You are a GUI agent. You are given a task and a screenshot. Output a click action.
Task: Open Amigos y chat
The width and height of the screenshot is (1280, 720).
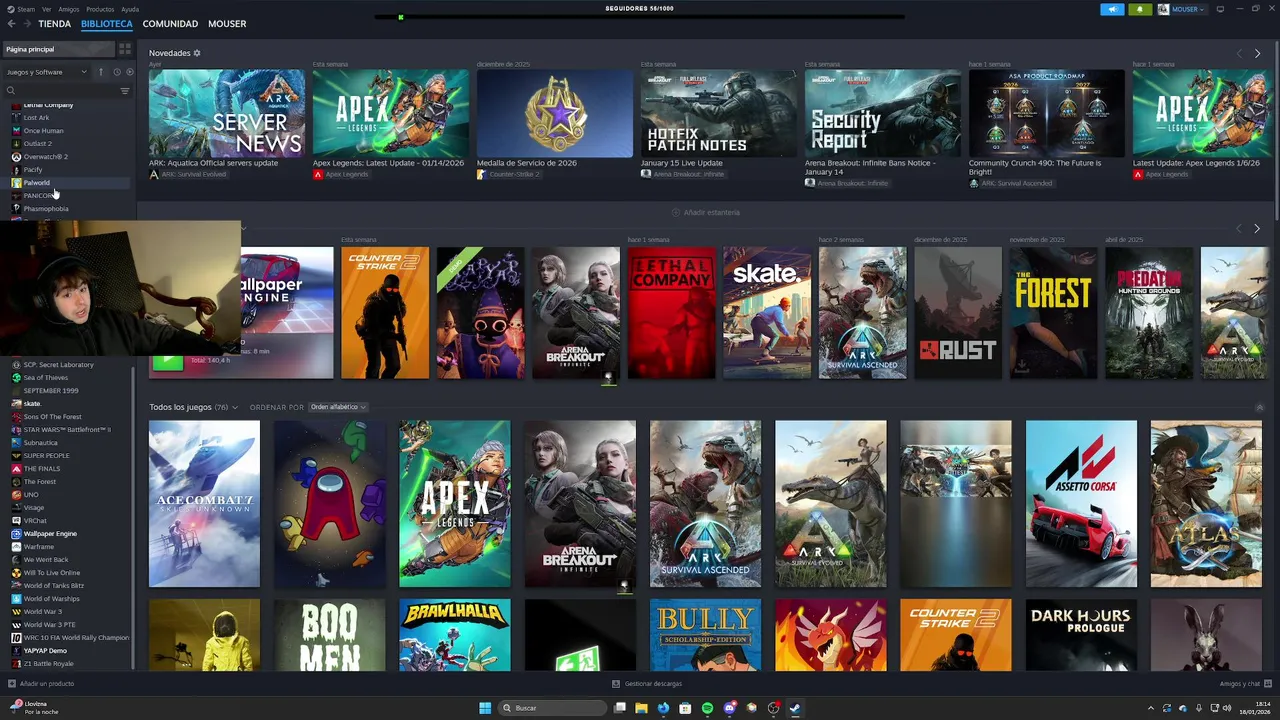tap(1245, 684)
